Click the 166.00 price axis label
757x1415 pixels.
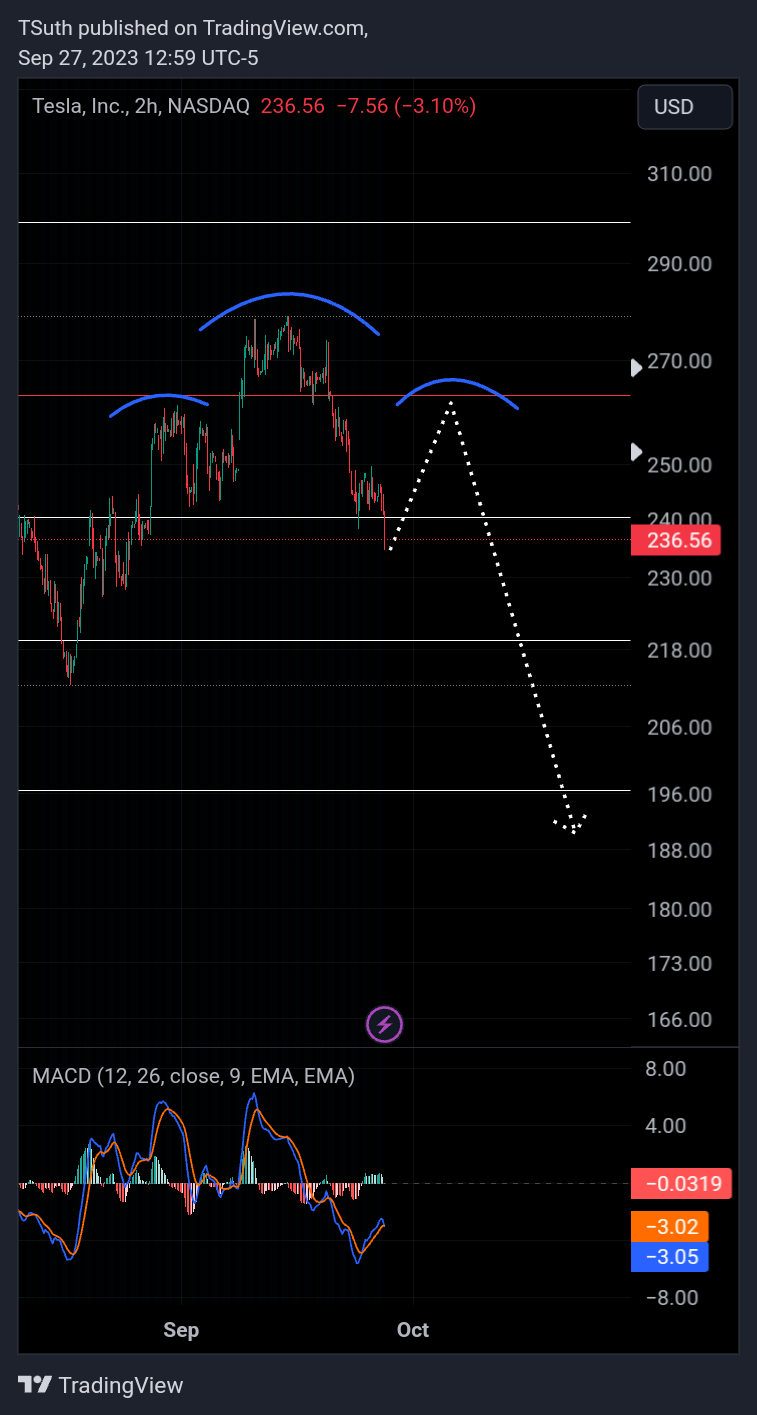679,1020
